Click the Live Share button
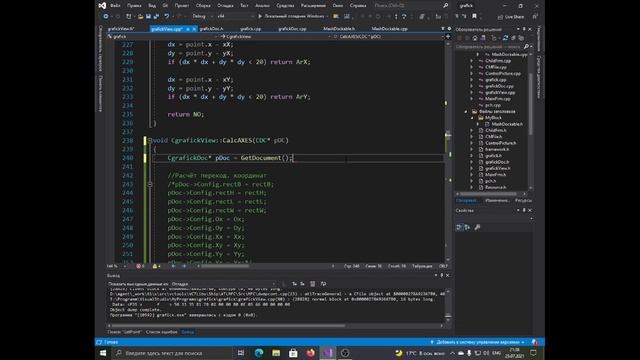 click(x=511, y=17)
